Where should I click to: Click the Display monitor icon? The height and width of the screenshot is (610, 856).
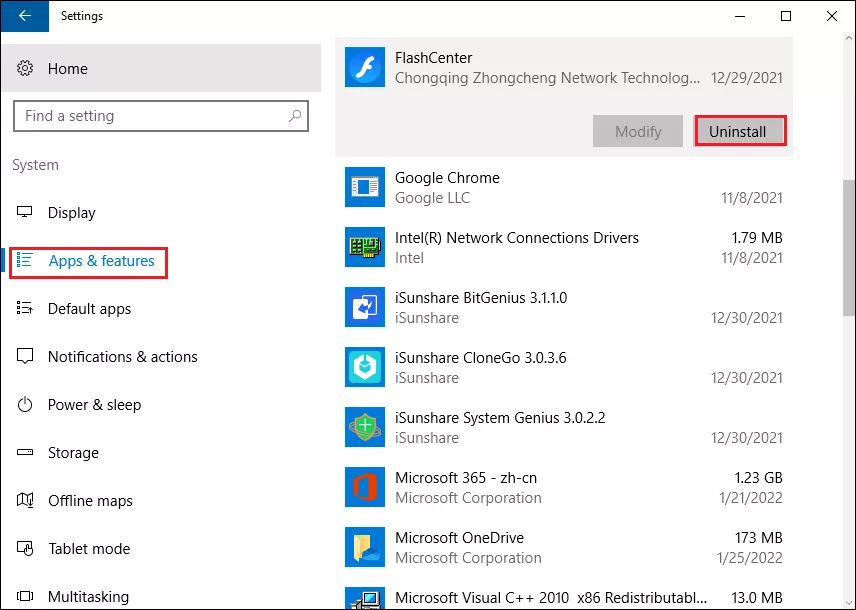point(25,212)
